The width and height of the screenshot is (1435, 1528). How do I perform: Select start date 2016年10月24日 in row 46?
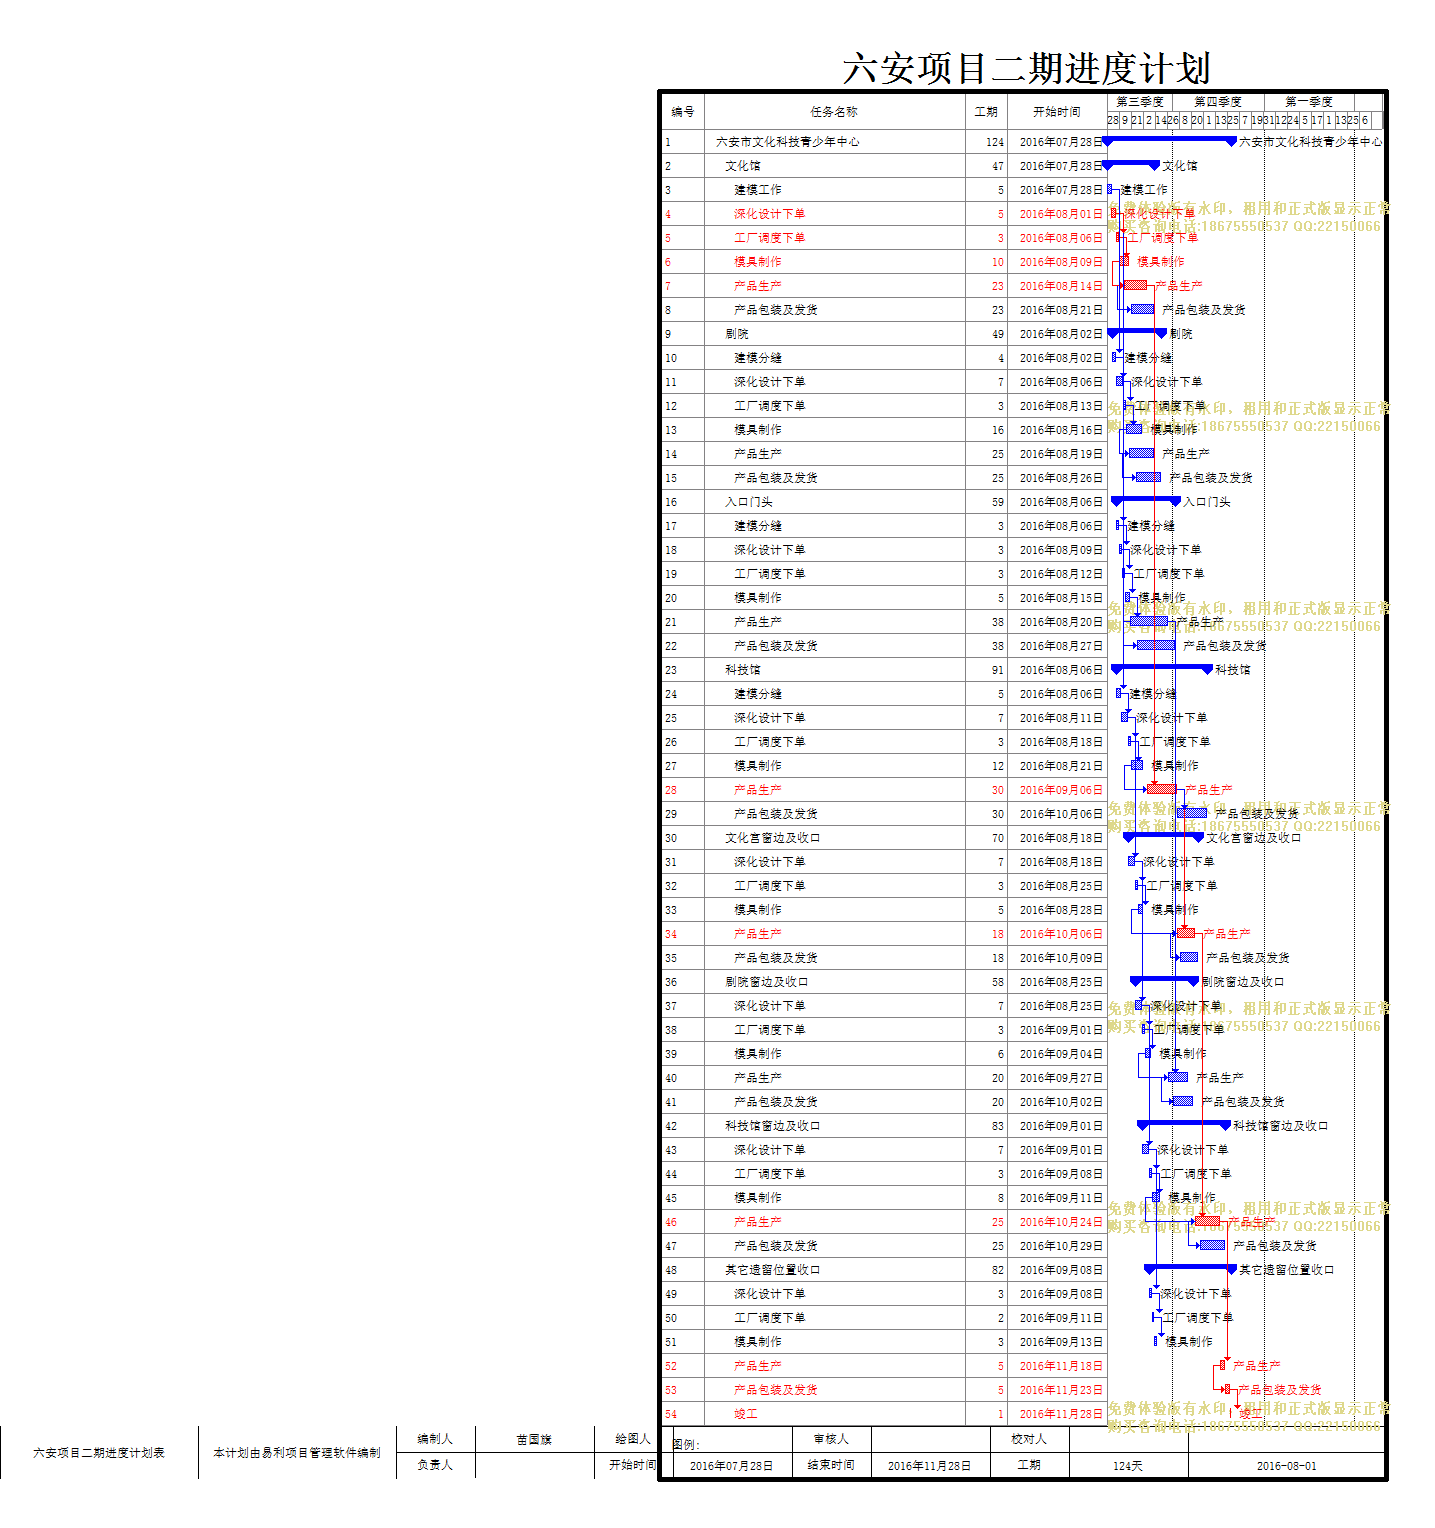point(1061,1222)
